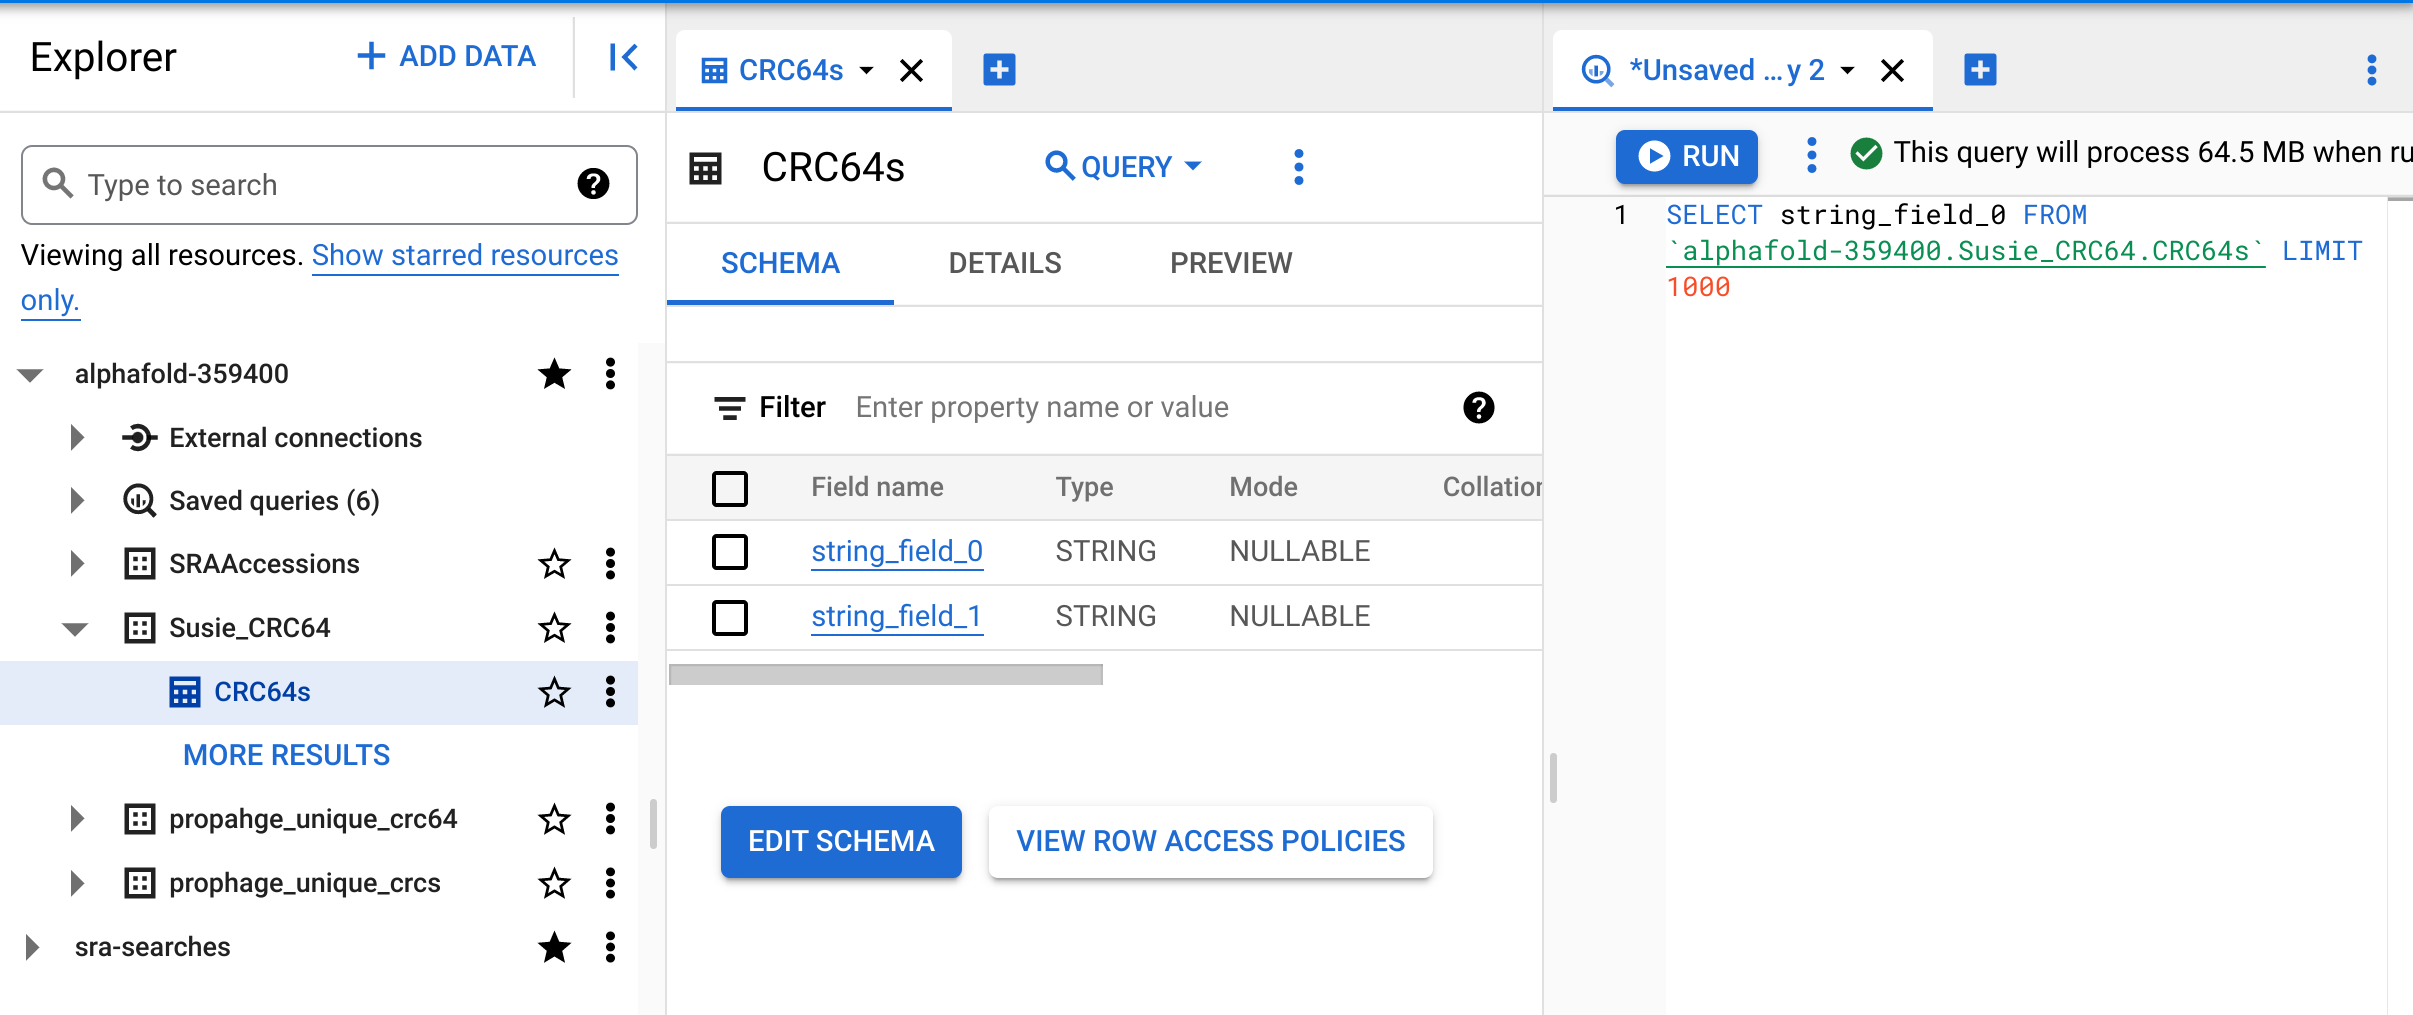Click ADD DATA in Explorer

coord(447,56)
